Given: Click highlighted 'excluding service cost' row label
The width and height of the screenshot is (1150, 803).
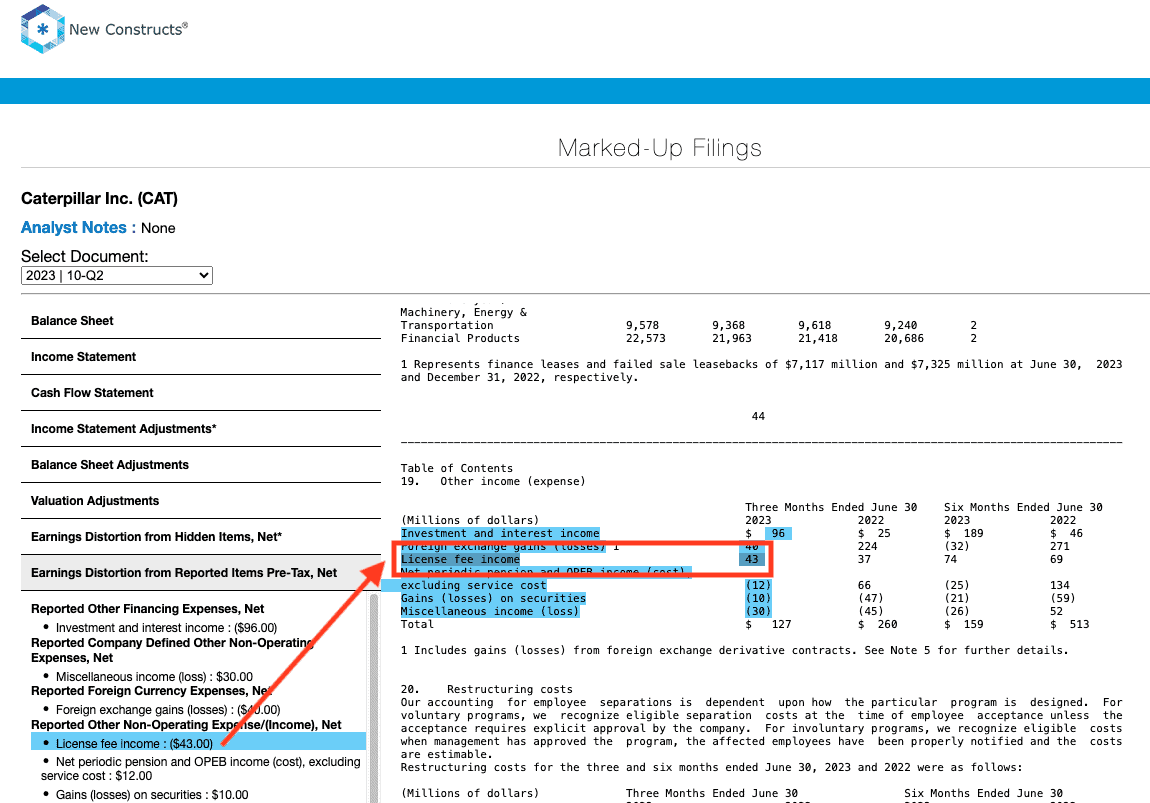Looking at the screenshot, I should [x=473, y=586].
